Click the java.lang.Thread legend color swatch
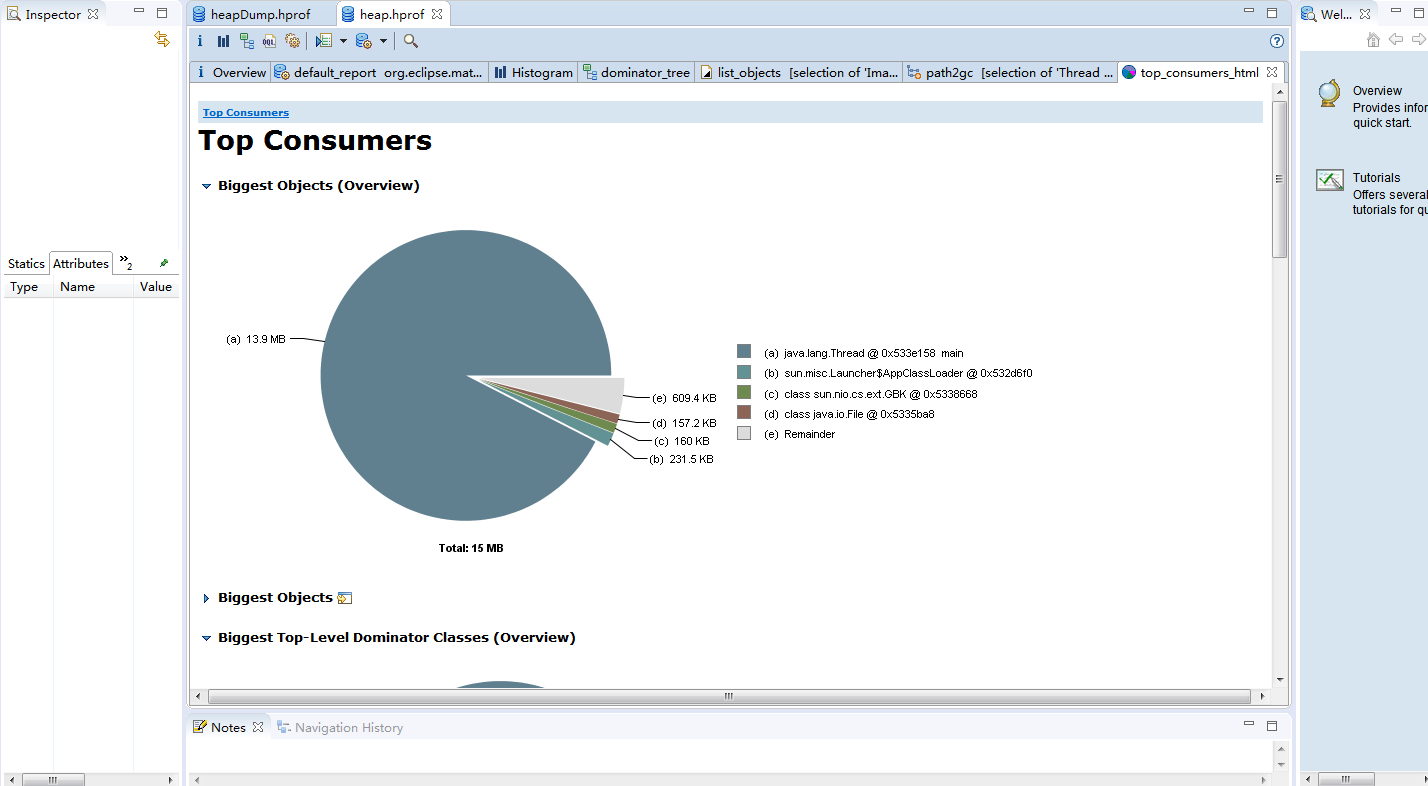The image size is (1428, 786). tap(743, 351)
